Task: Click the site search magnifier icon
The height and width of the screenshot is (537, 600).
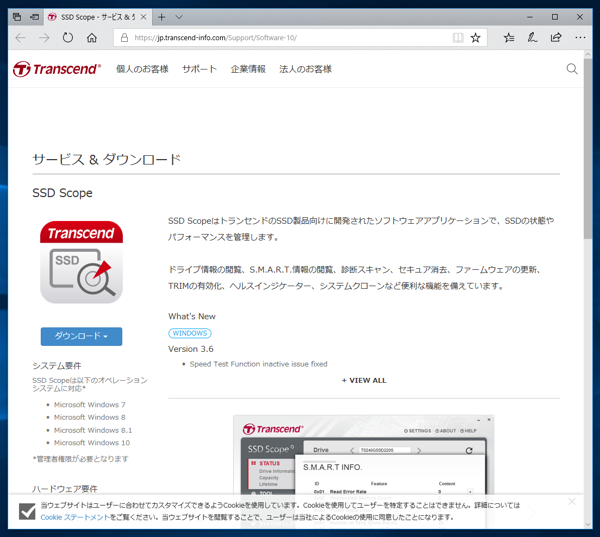Action: pos(572,69)
